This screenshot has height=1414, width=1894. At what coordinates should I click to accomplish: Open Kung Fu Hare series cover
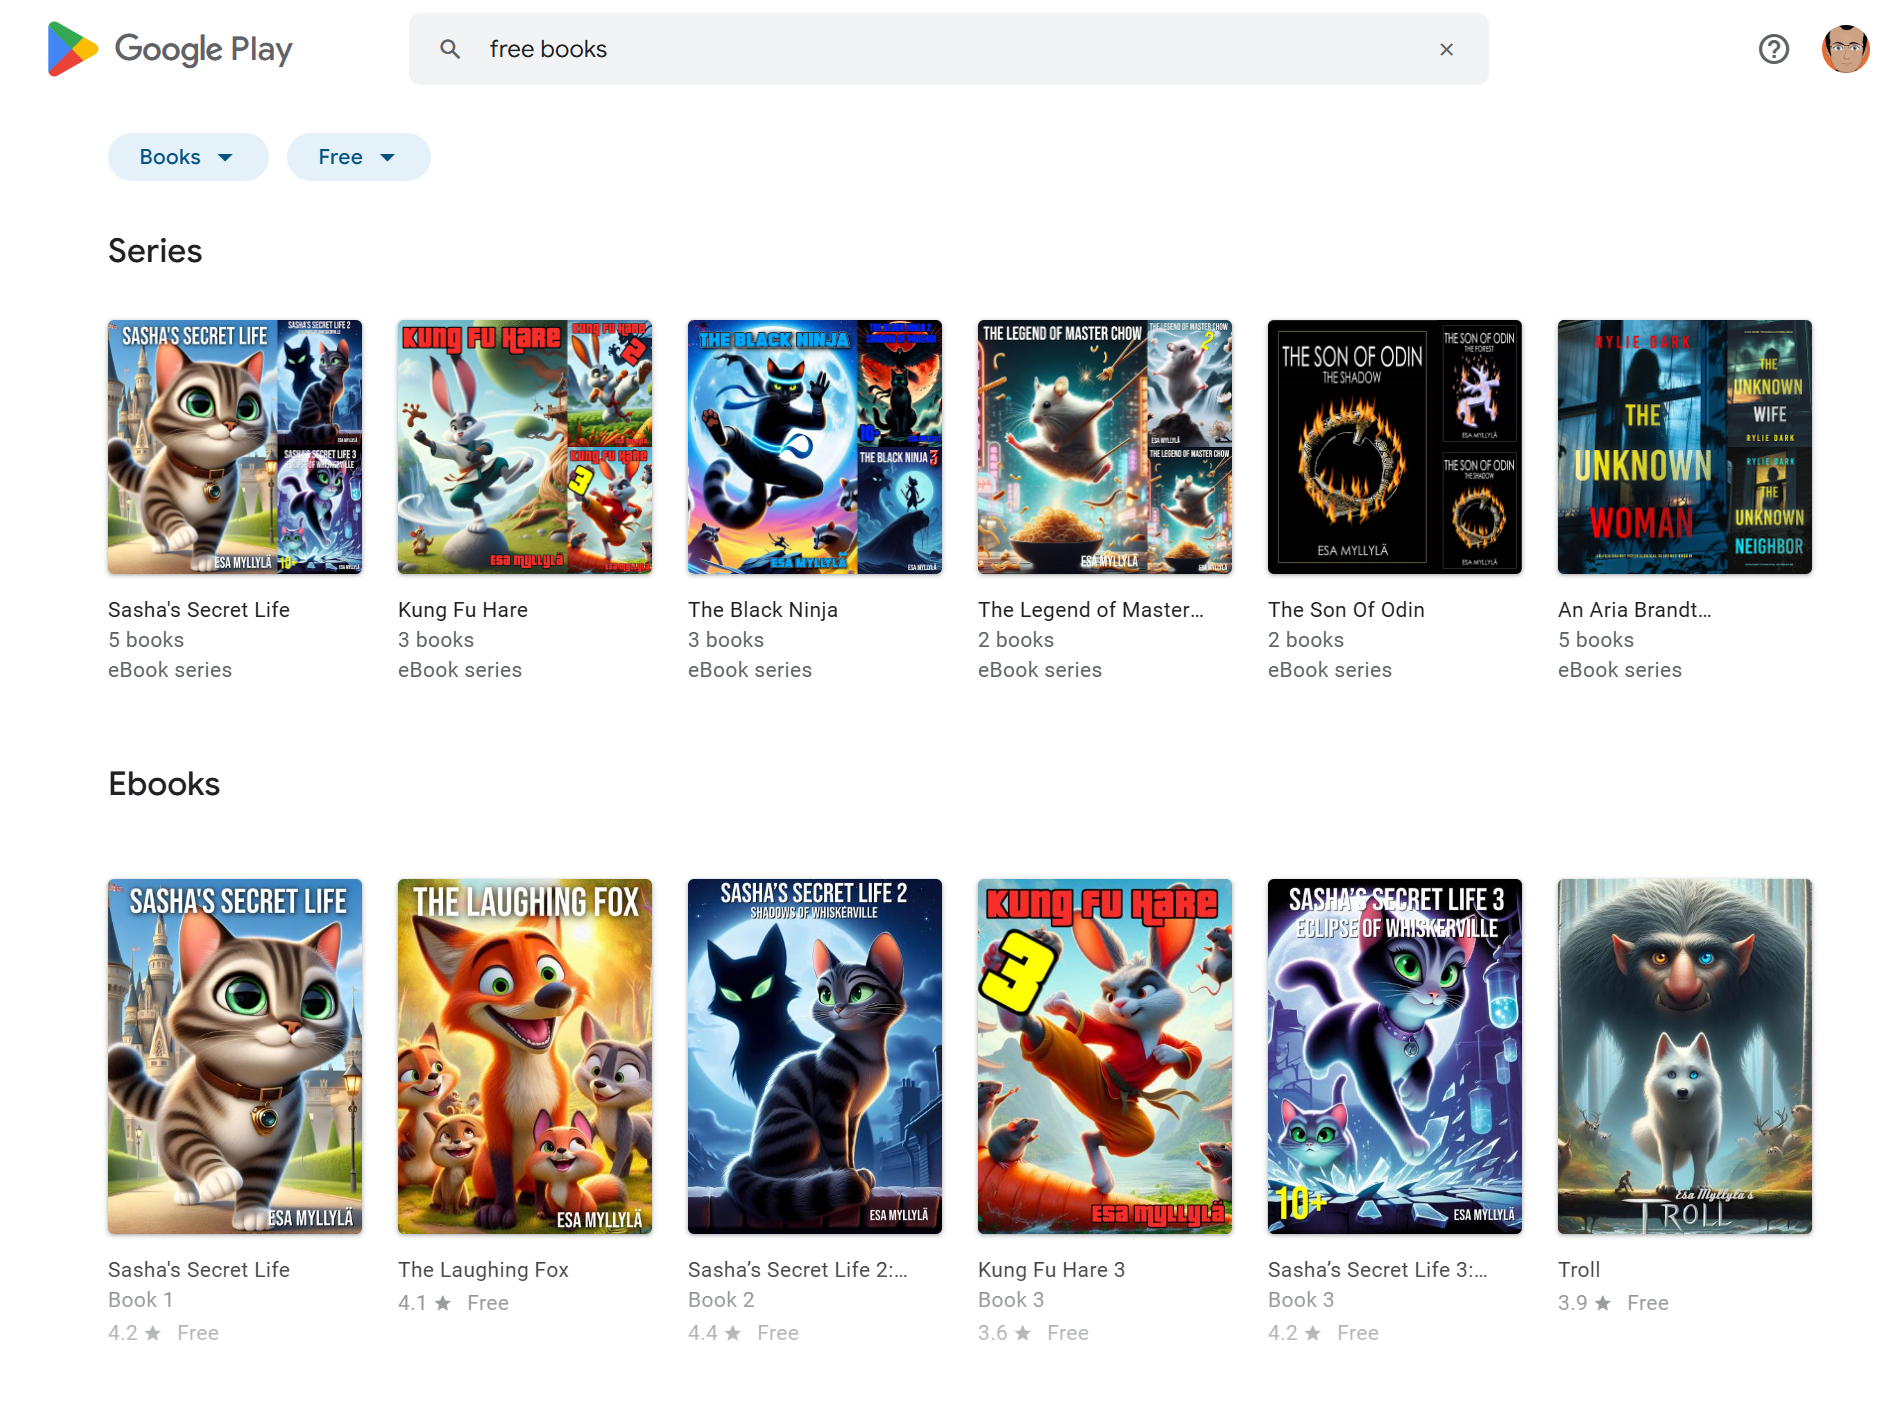(x=525, y=447)
